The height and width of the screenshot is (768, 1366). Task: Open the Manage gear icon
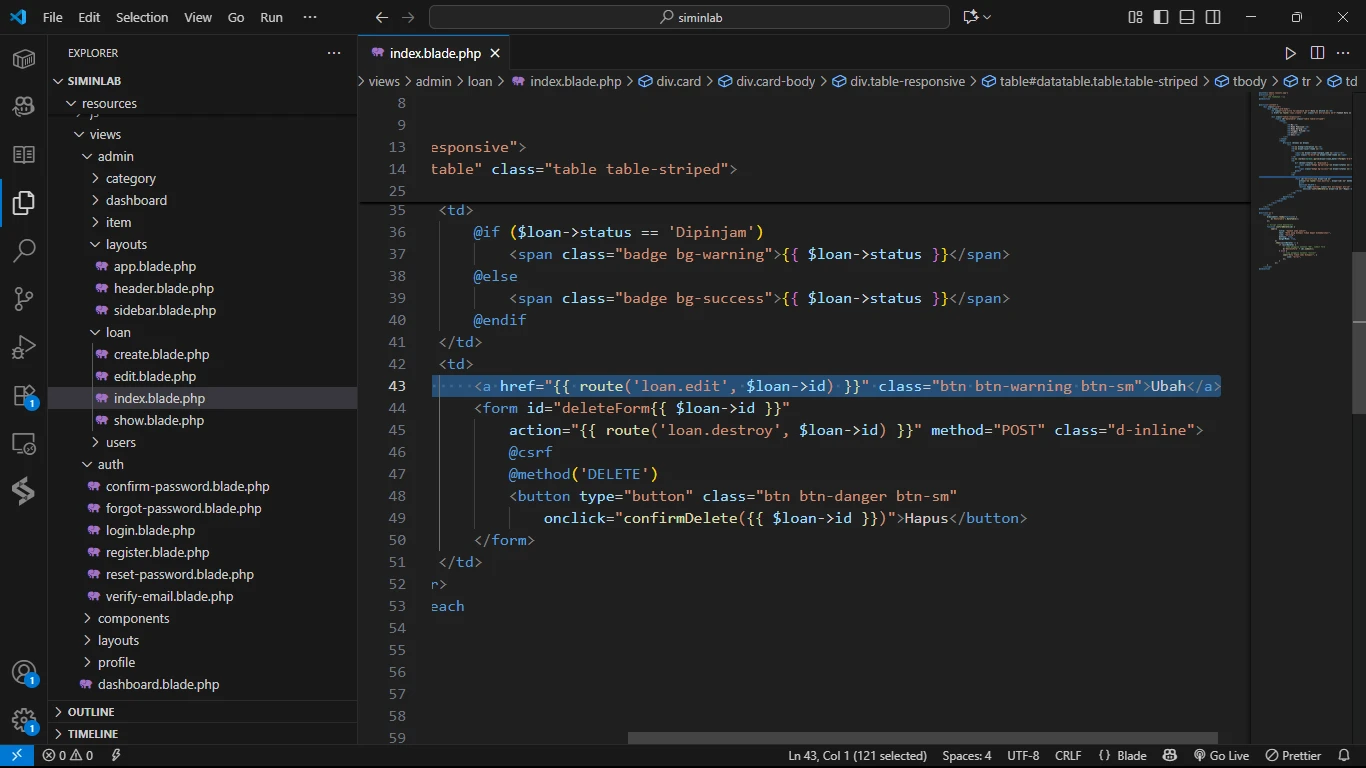coord(24,720)
